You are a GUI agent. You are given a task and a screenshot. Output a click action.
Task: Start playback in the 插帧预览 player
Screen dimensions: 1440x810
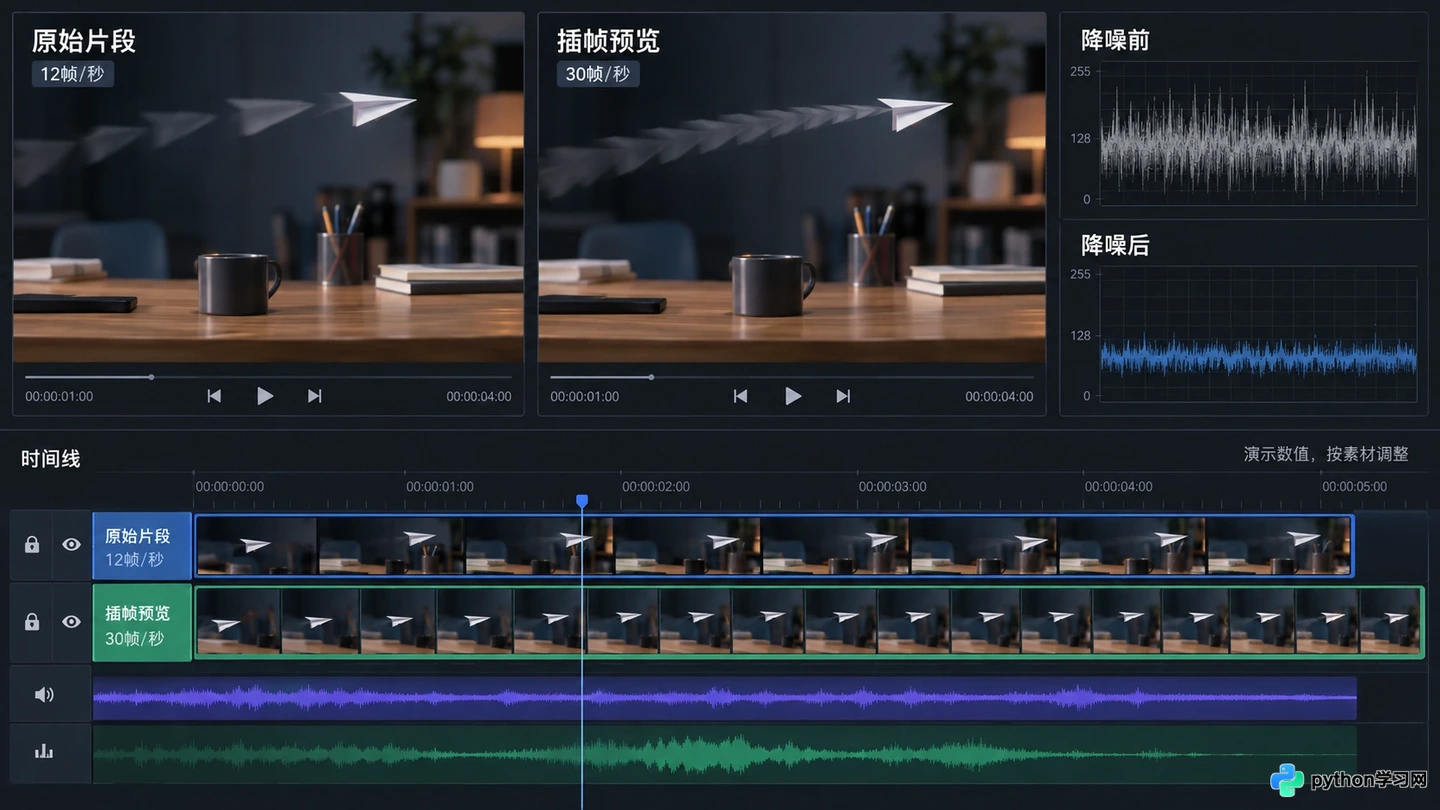793,396
